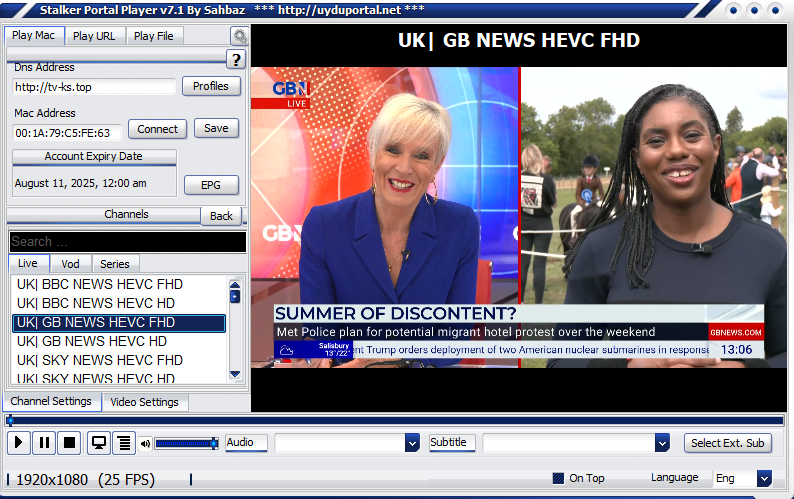
Task: Click the first title bar window button
Action: point(734,10)
